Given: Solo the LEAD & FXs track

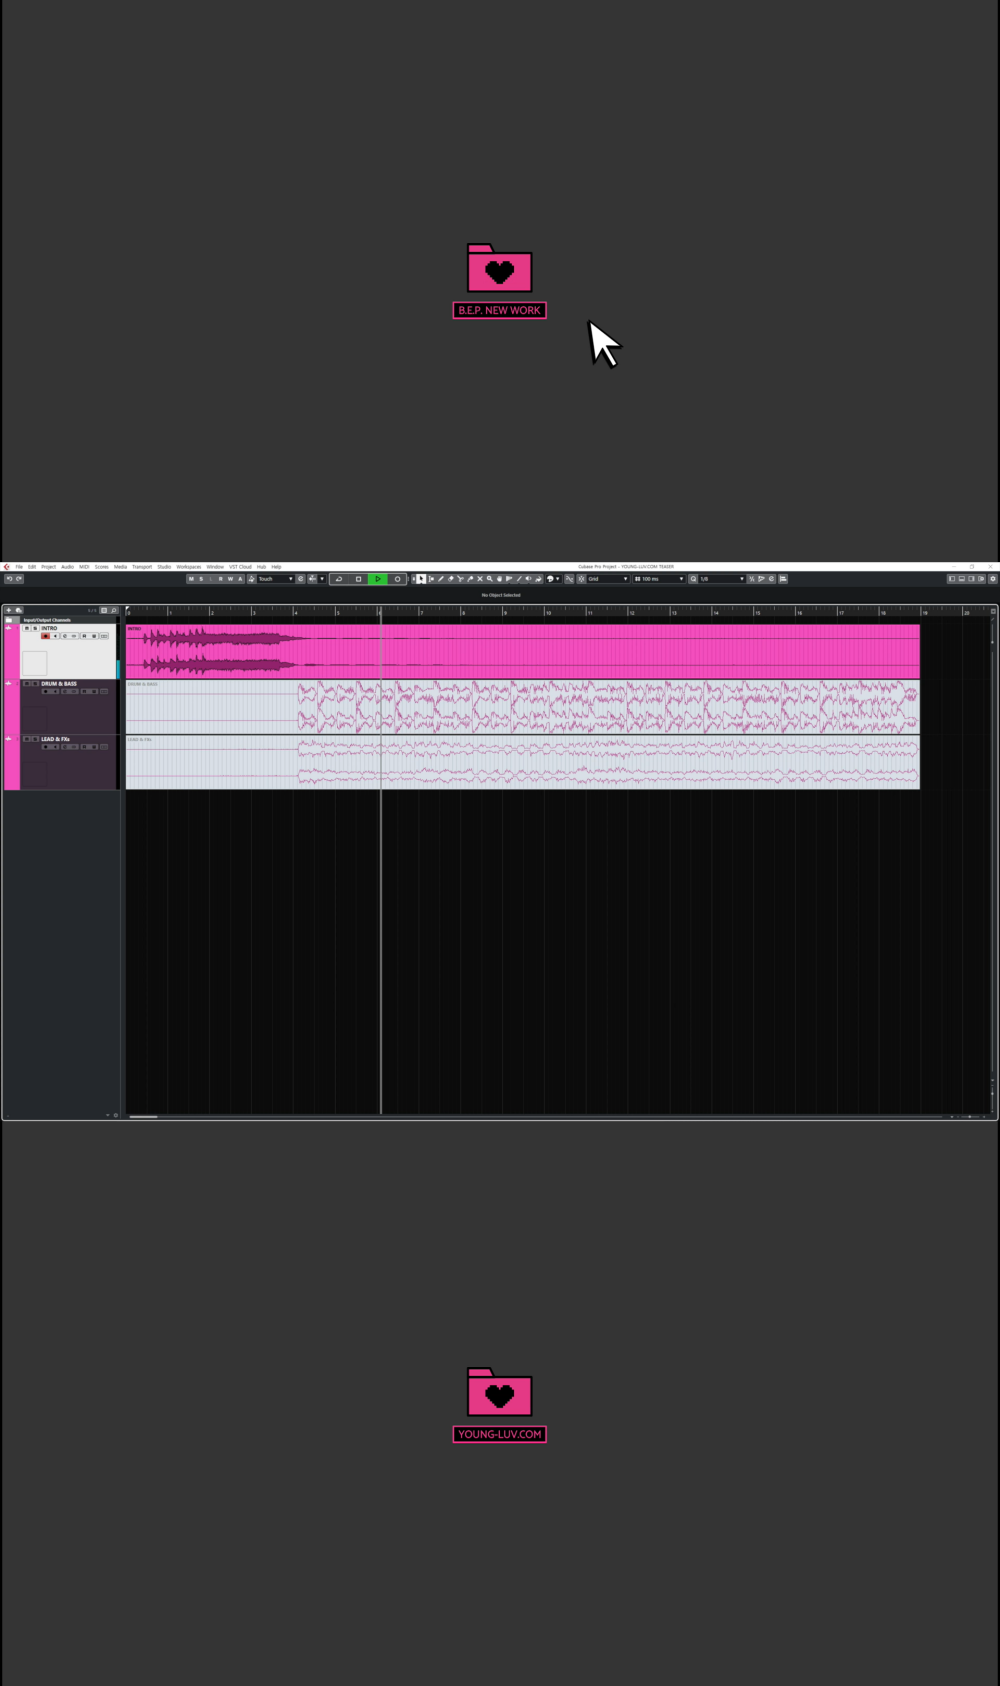Looking at the screenshot, I should 34,739.
